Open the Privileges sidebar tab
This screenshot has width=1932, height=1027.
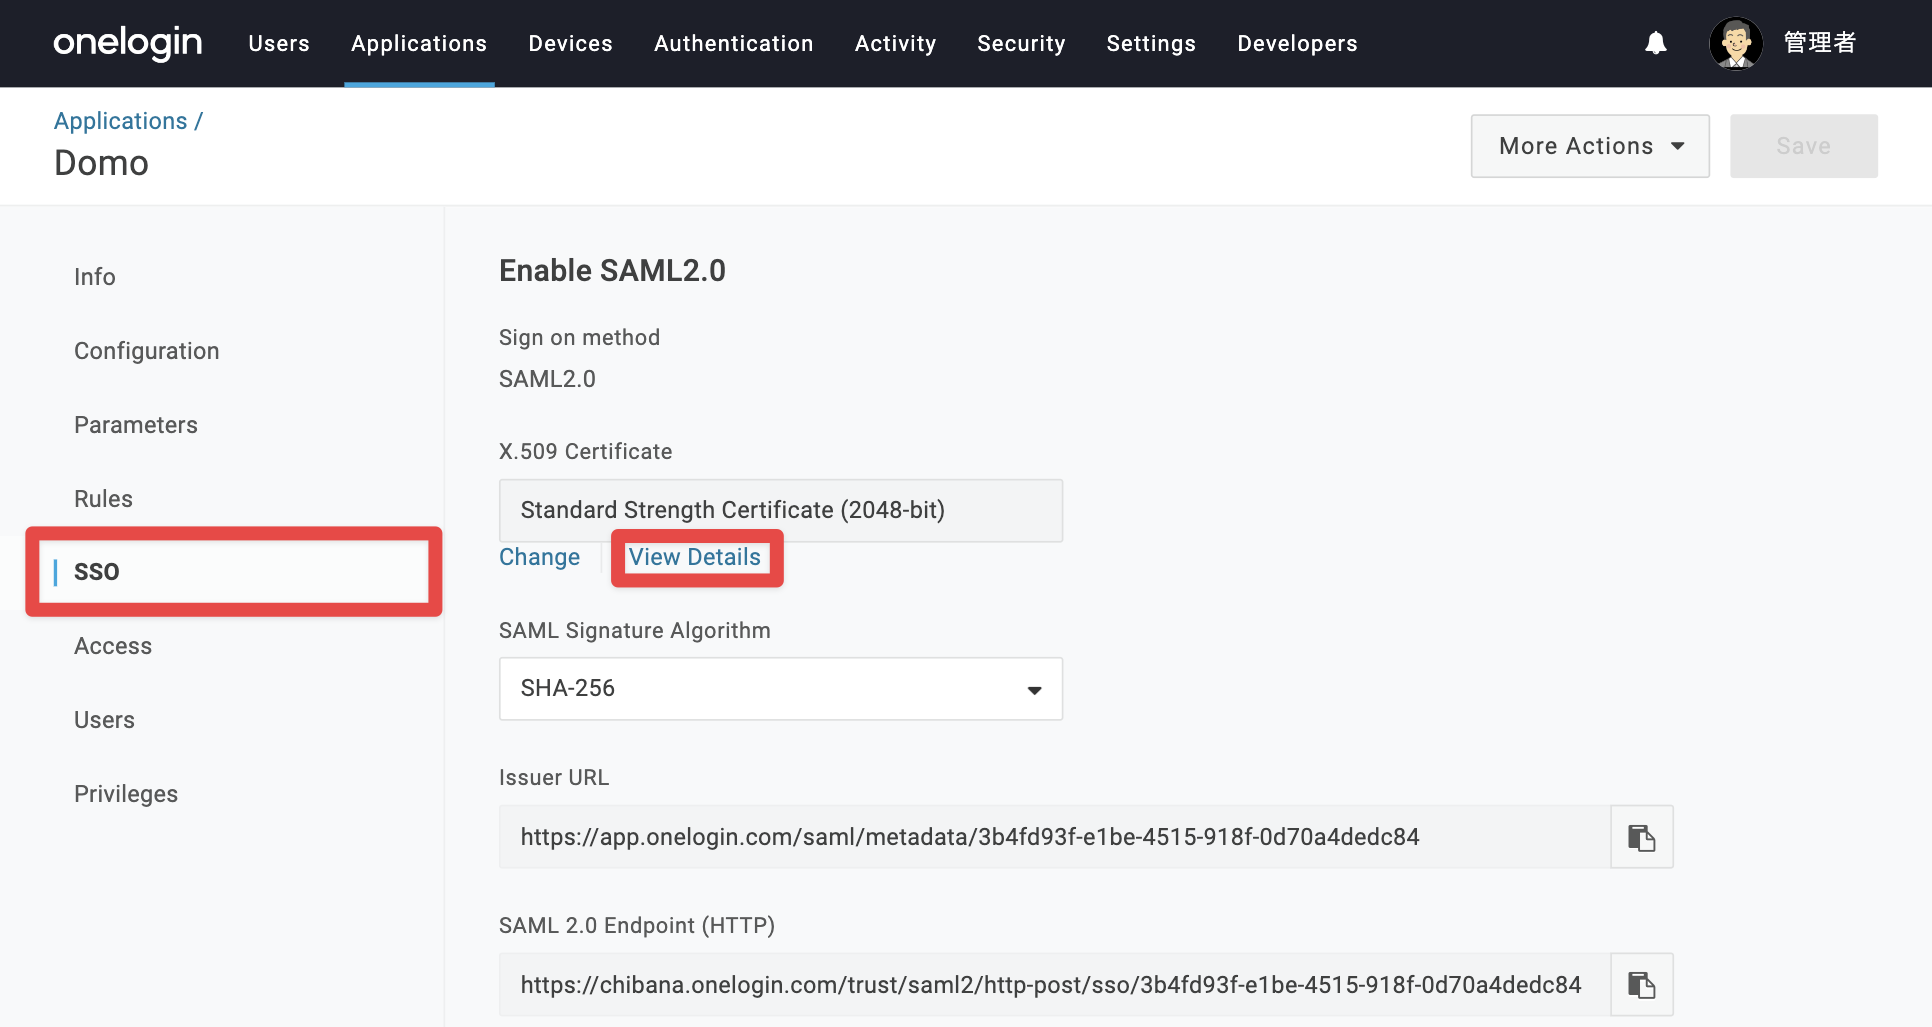click(126, 794)
